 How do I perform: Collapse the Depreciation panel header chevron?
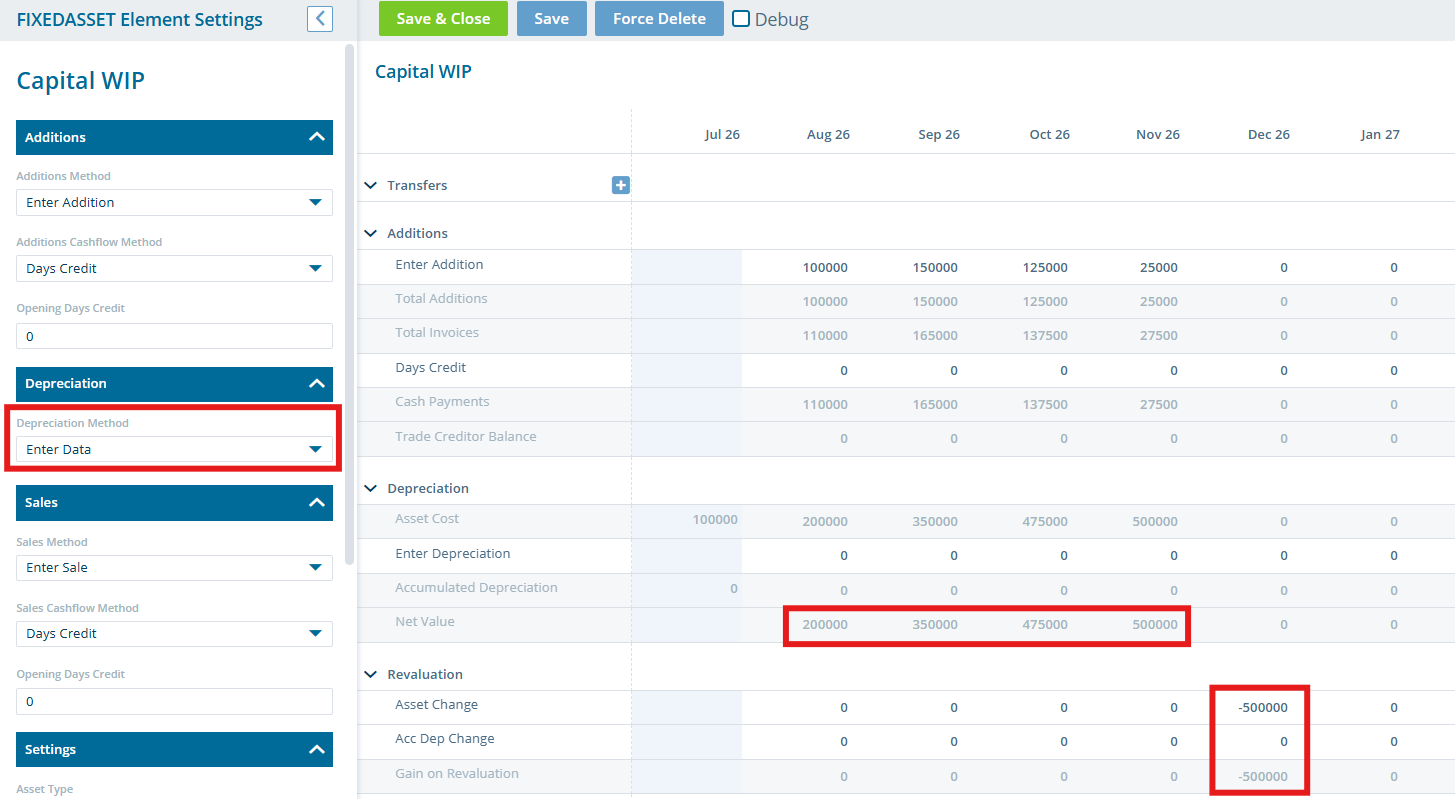tap(317, 383)
